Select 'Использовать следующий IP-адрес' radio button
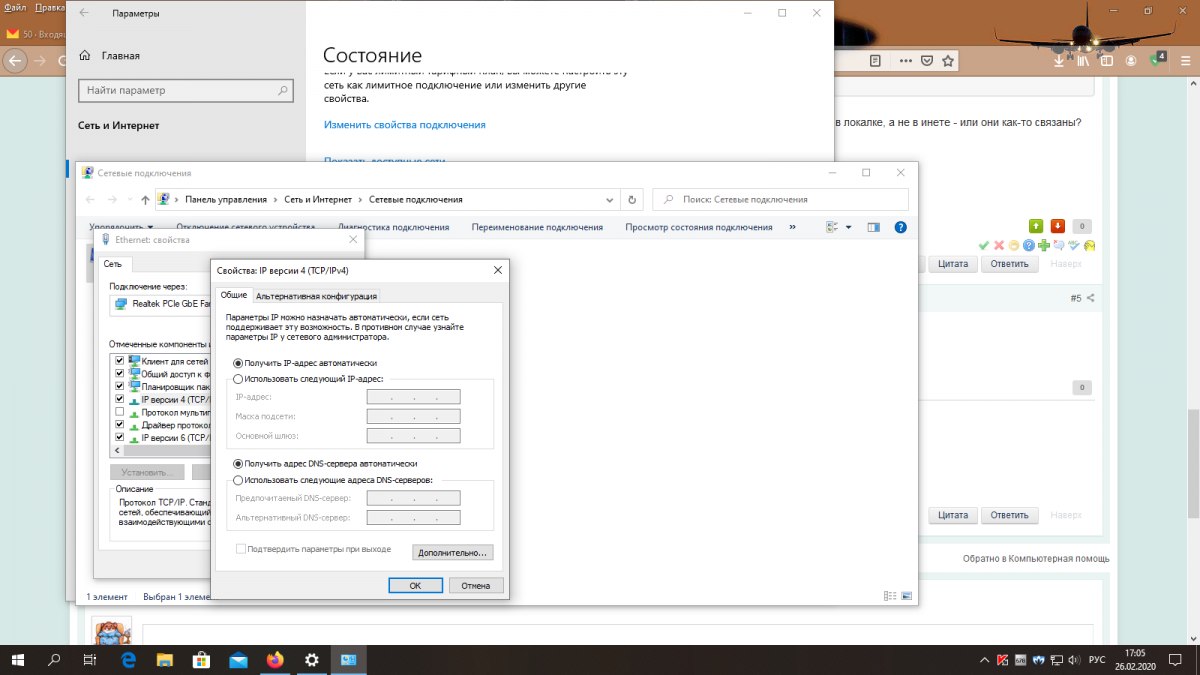 point(237,379)
